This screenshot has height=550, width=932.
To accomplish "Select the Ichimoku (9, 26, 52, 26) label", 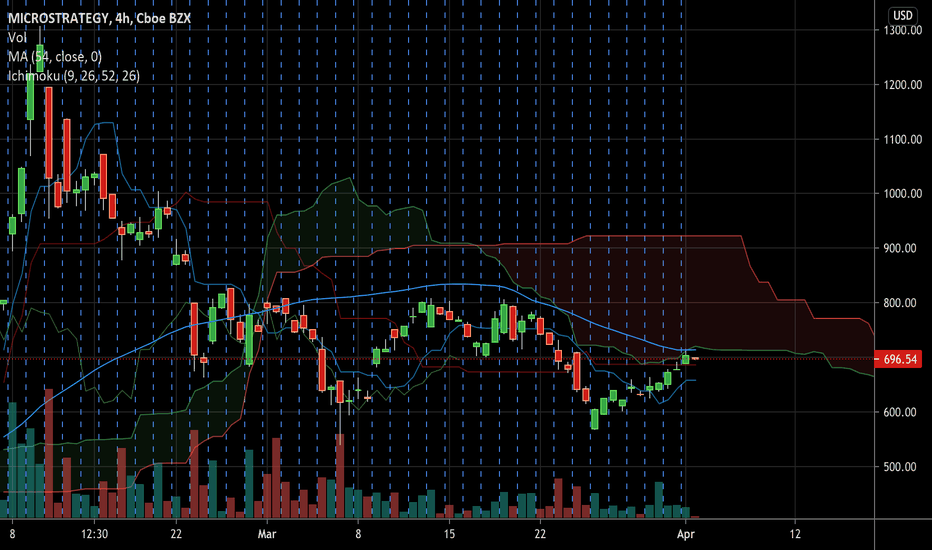I will click(x=74, y=76).
